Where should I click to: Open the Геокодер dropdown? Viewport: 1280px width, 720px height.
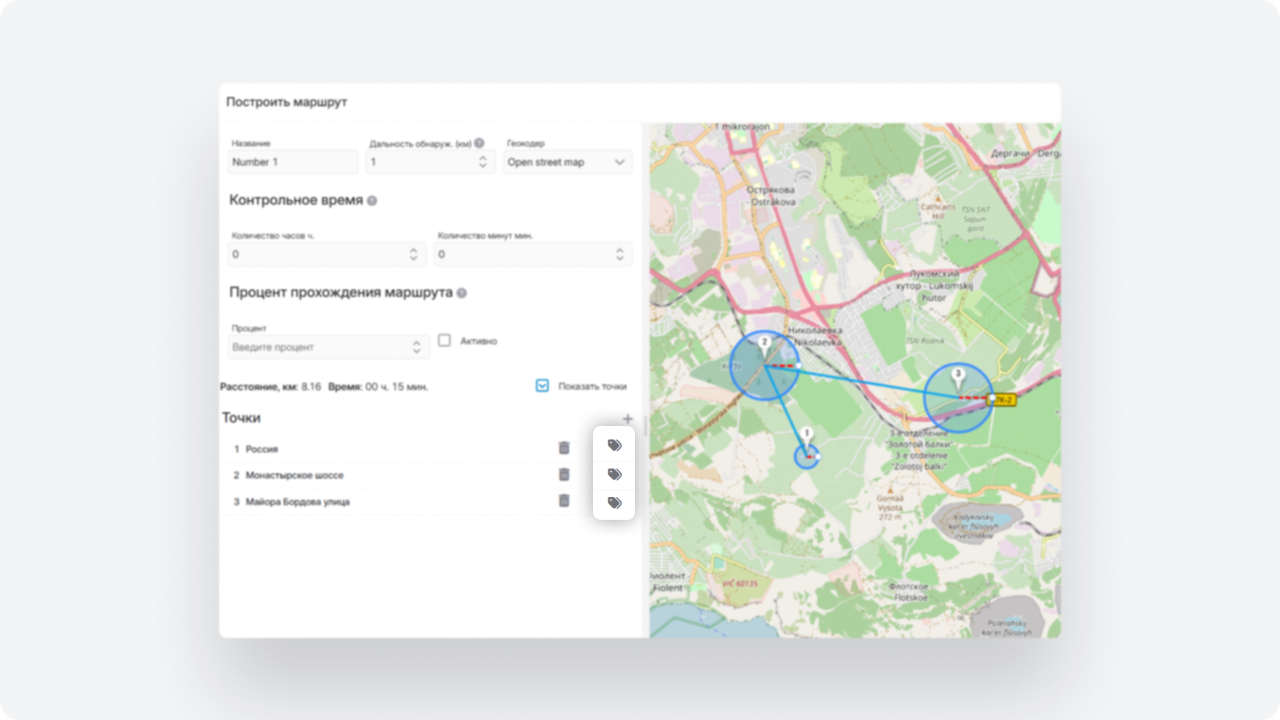pyautogui.click(x=568, y=162)
